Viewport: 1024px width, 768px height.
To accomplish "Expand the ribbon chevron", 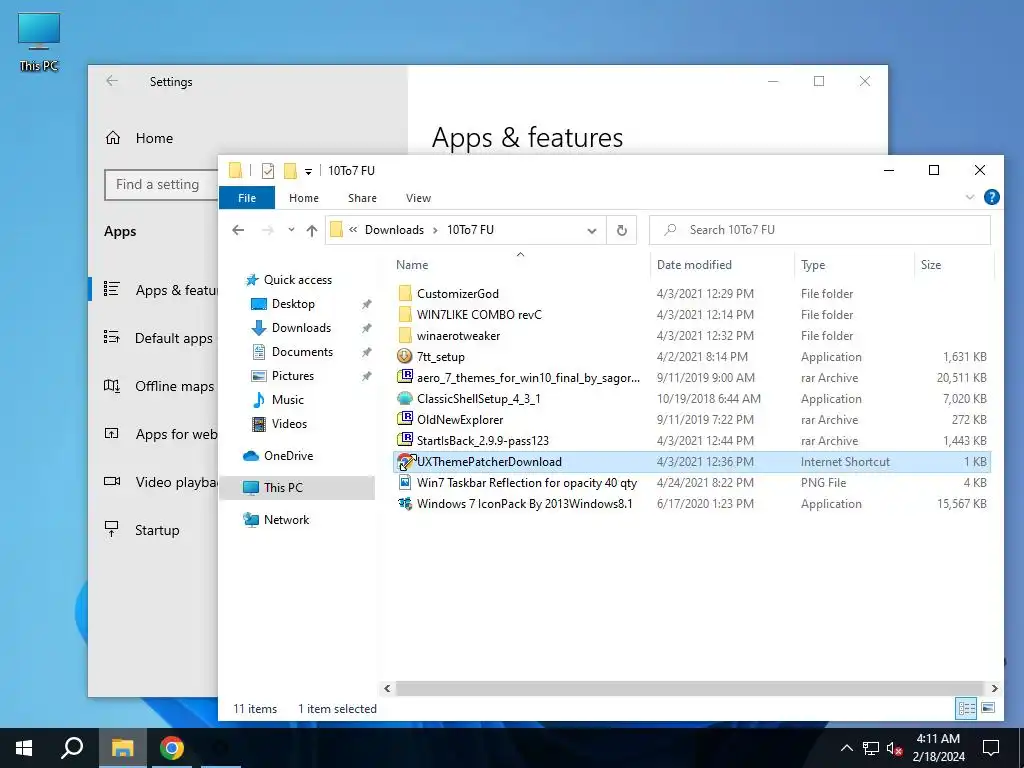I will point(970,197).
